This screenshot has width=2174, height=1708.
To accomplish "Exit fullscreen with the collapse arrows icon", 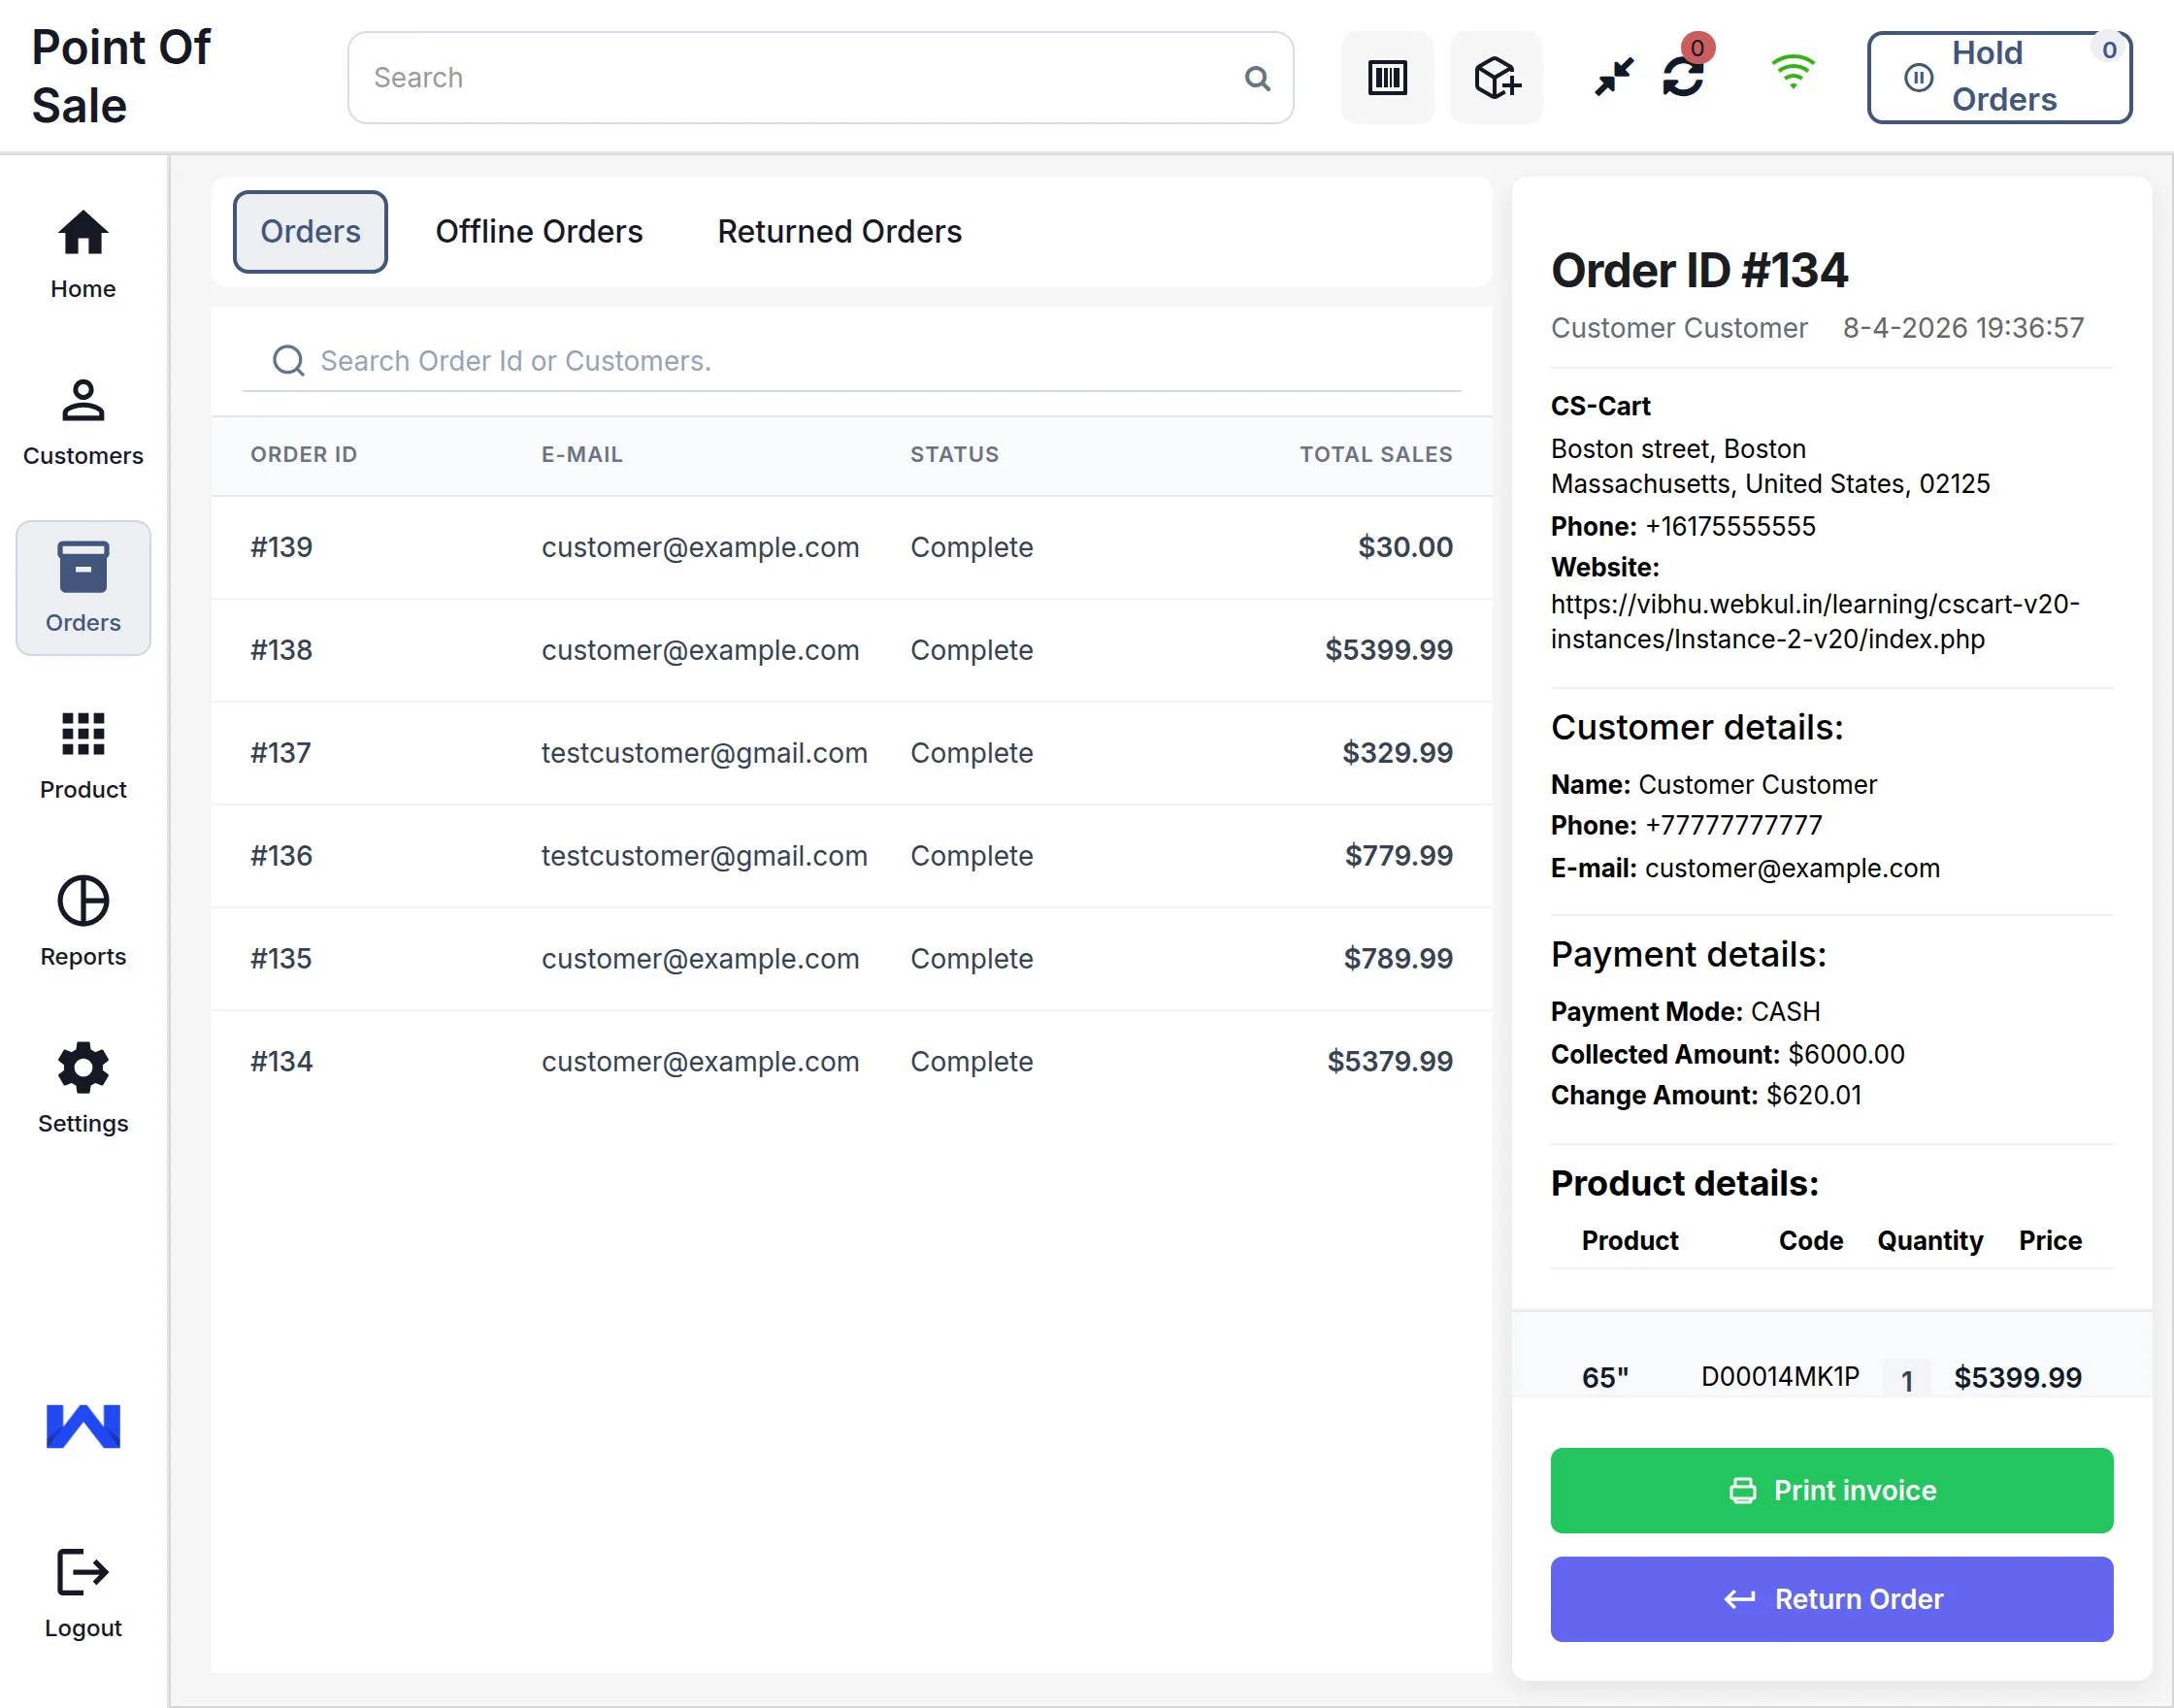I will point(1613,77).
